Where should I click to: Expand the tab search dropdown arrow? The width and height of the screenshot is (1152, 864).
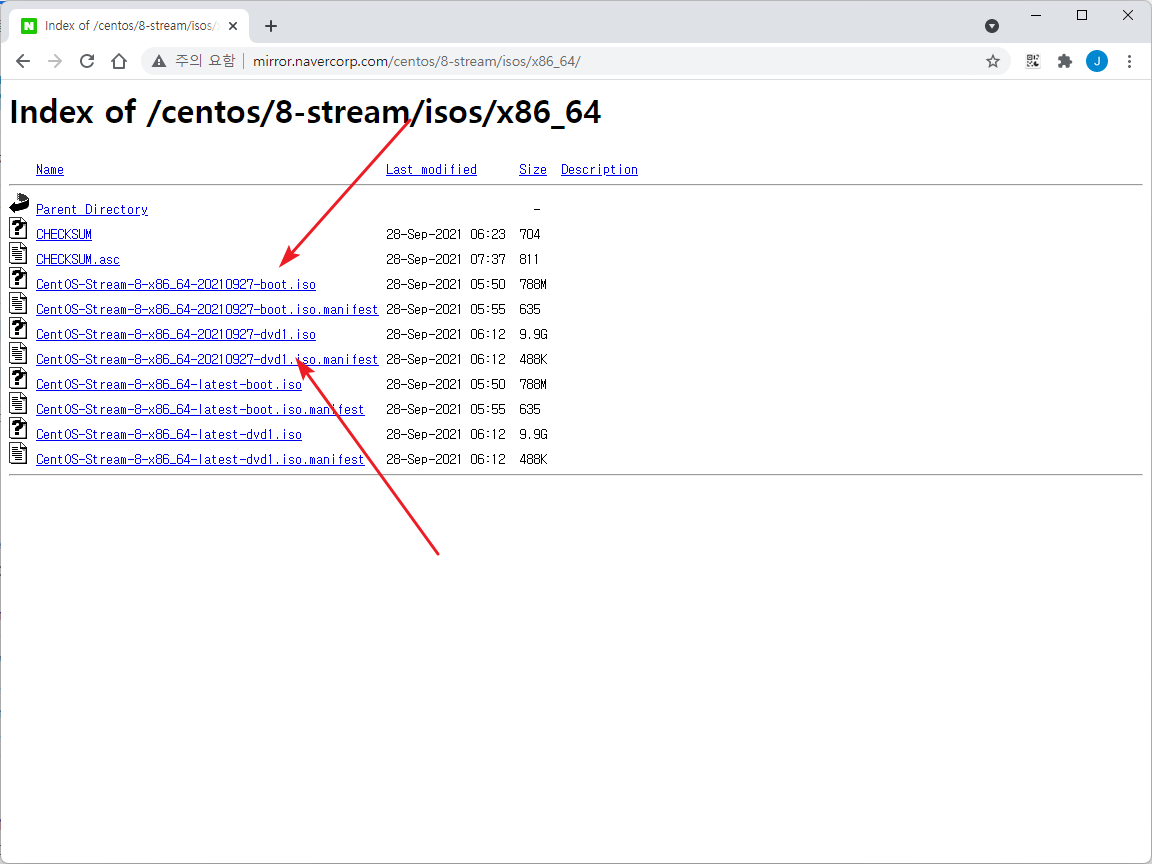[x=992, y=26]
